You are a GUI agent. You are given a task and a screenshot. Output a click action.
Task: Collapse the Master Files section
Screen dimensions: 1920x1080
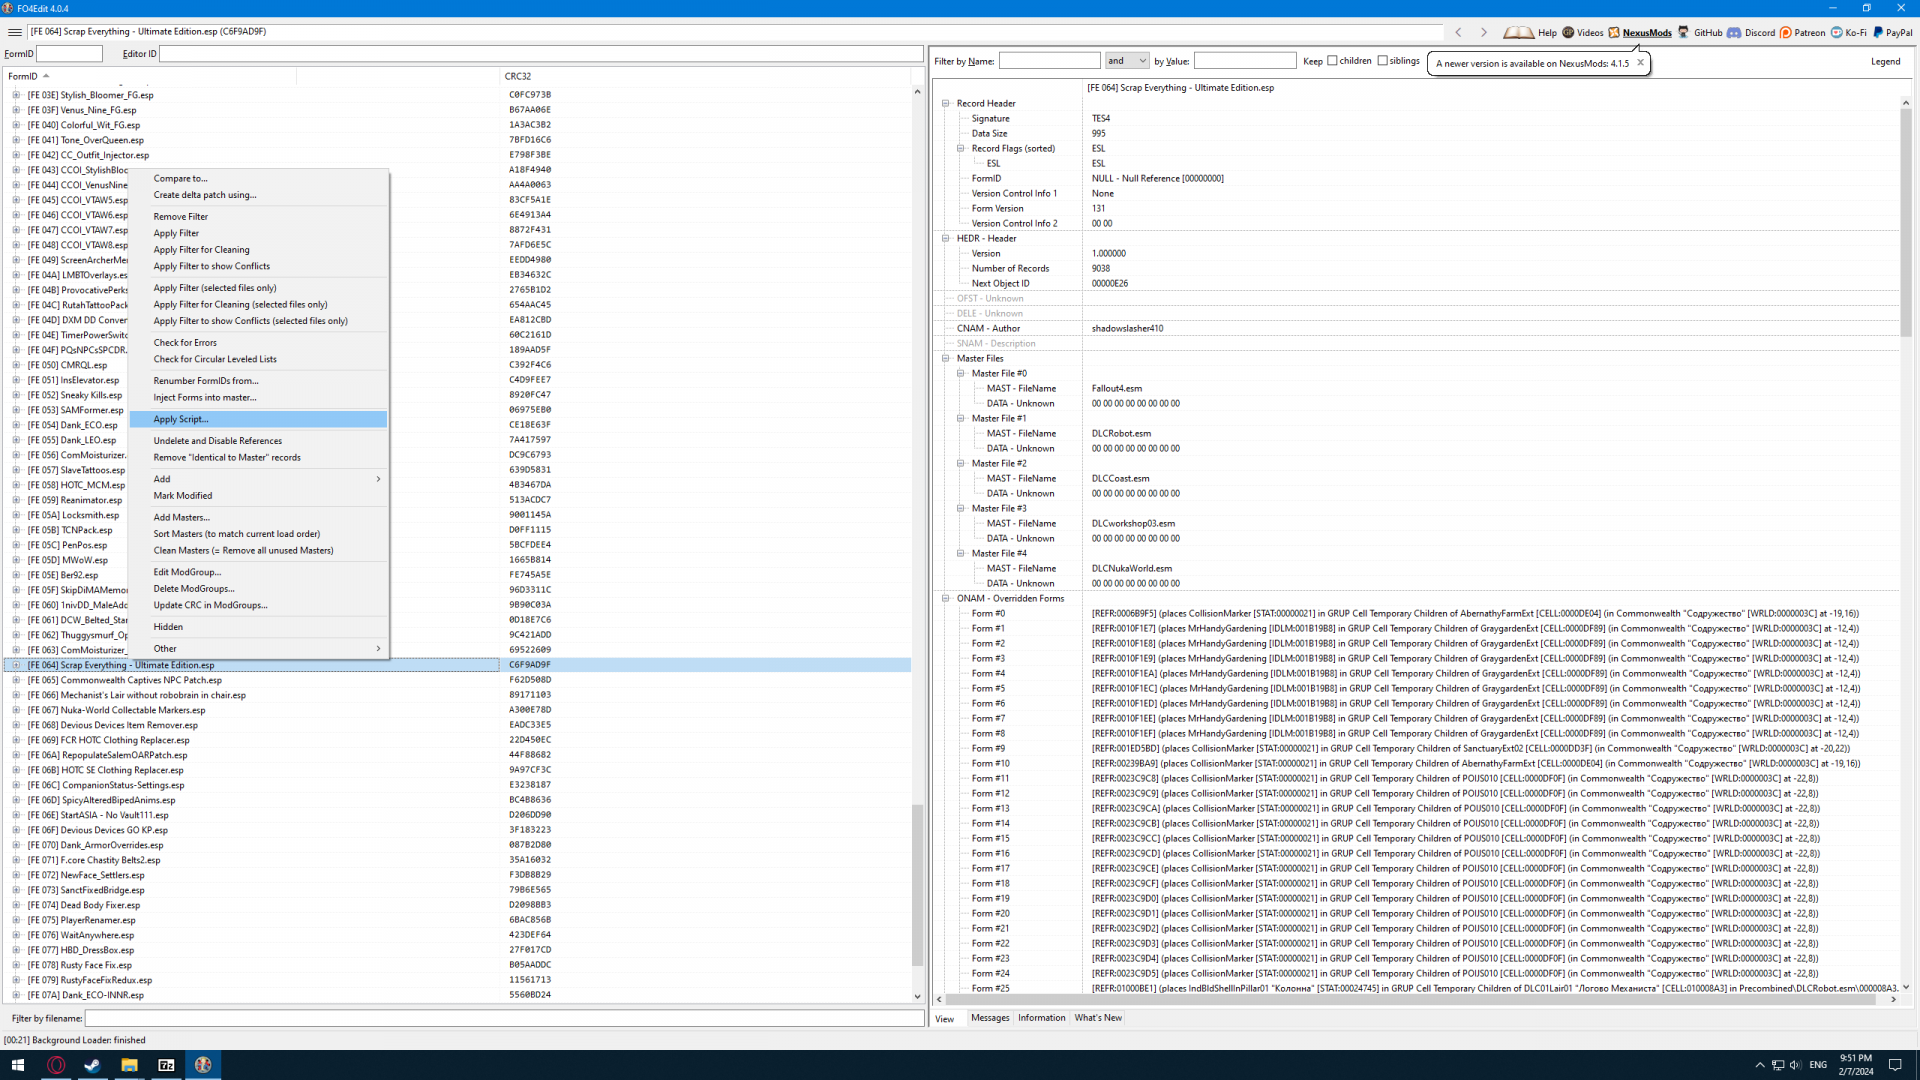(946, 358)
